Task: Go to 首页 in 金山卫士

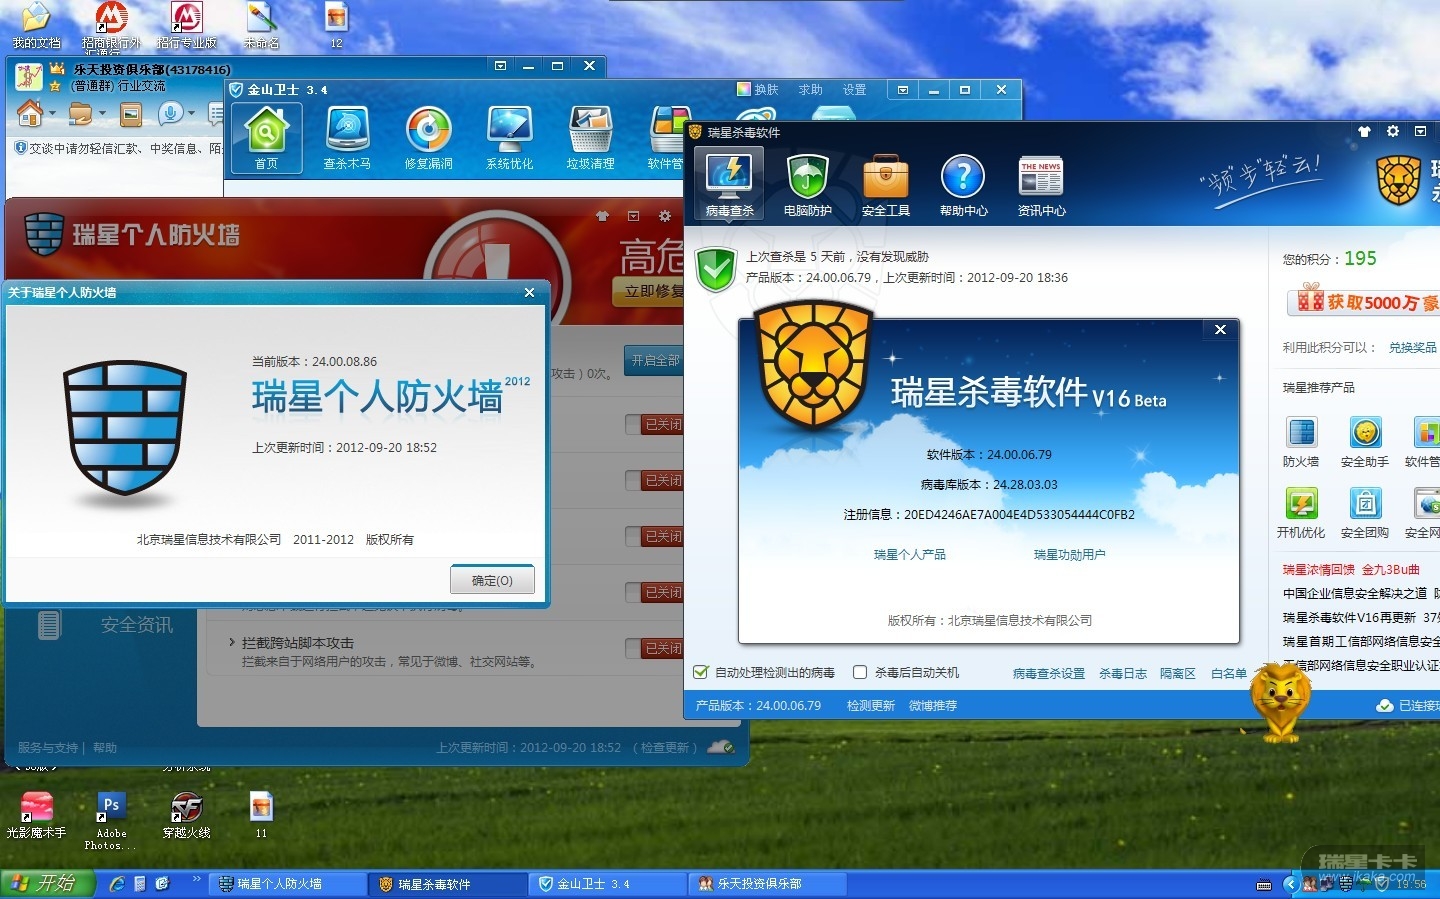Action: coord(266,138)
